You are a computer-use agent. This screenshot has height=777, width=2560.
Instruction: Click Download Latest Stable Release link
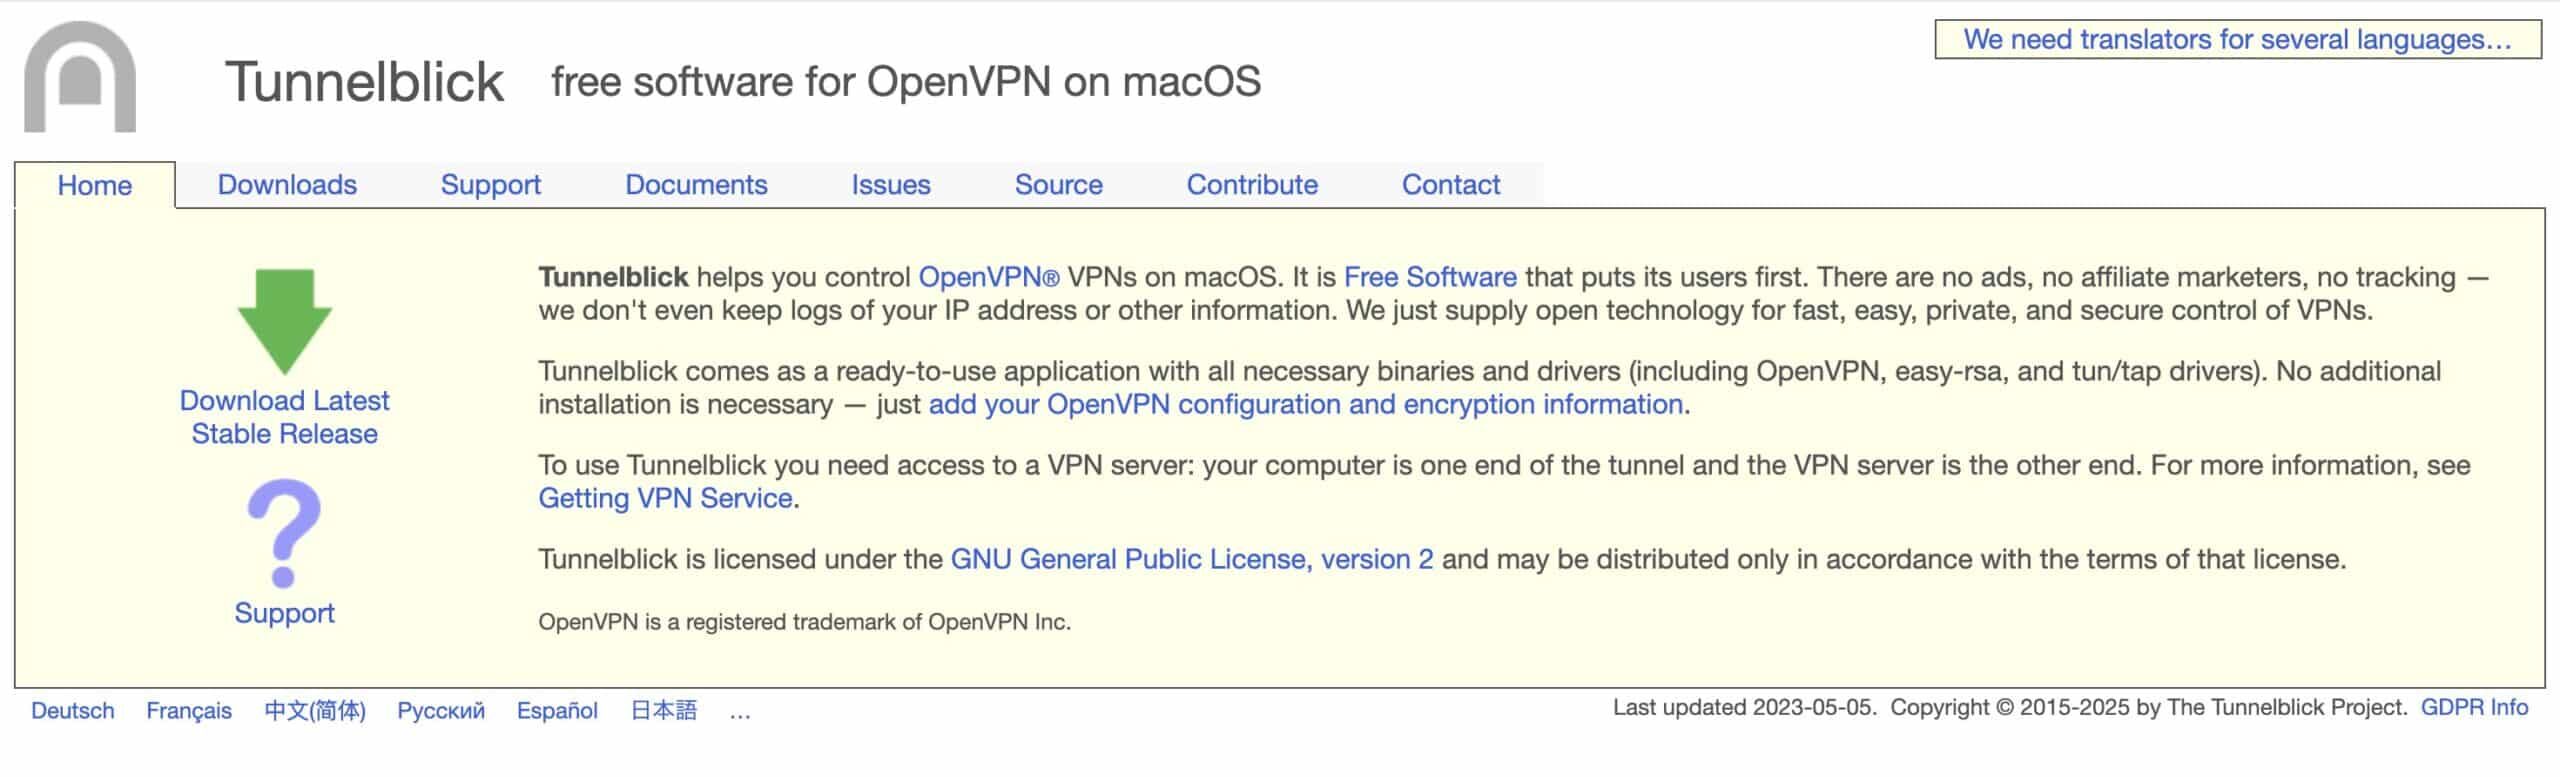pos(285,417)
